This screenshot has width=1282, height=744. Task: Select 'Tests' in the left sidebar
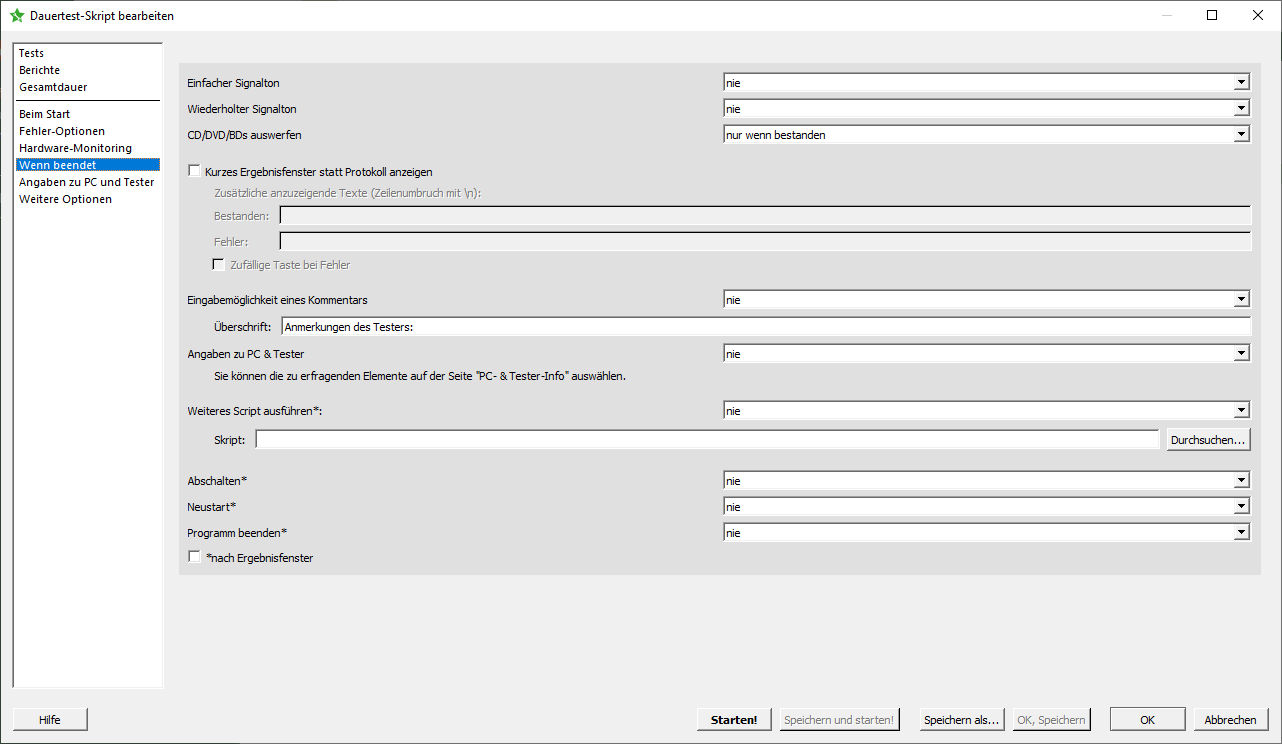32,53
